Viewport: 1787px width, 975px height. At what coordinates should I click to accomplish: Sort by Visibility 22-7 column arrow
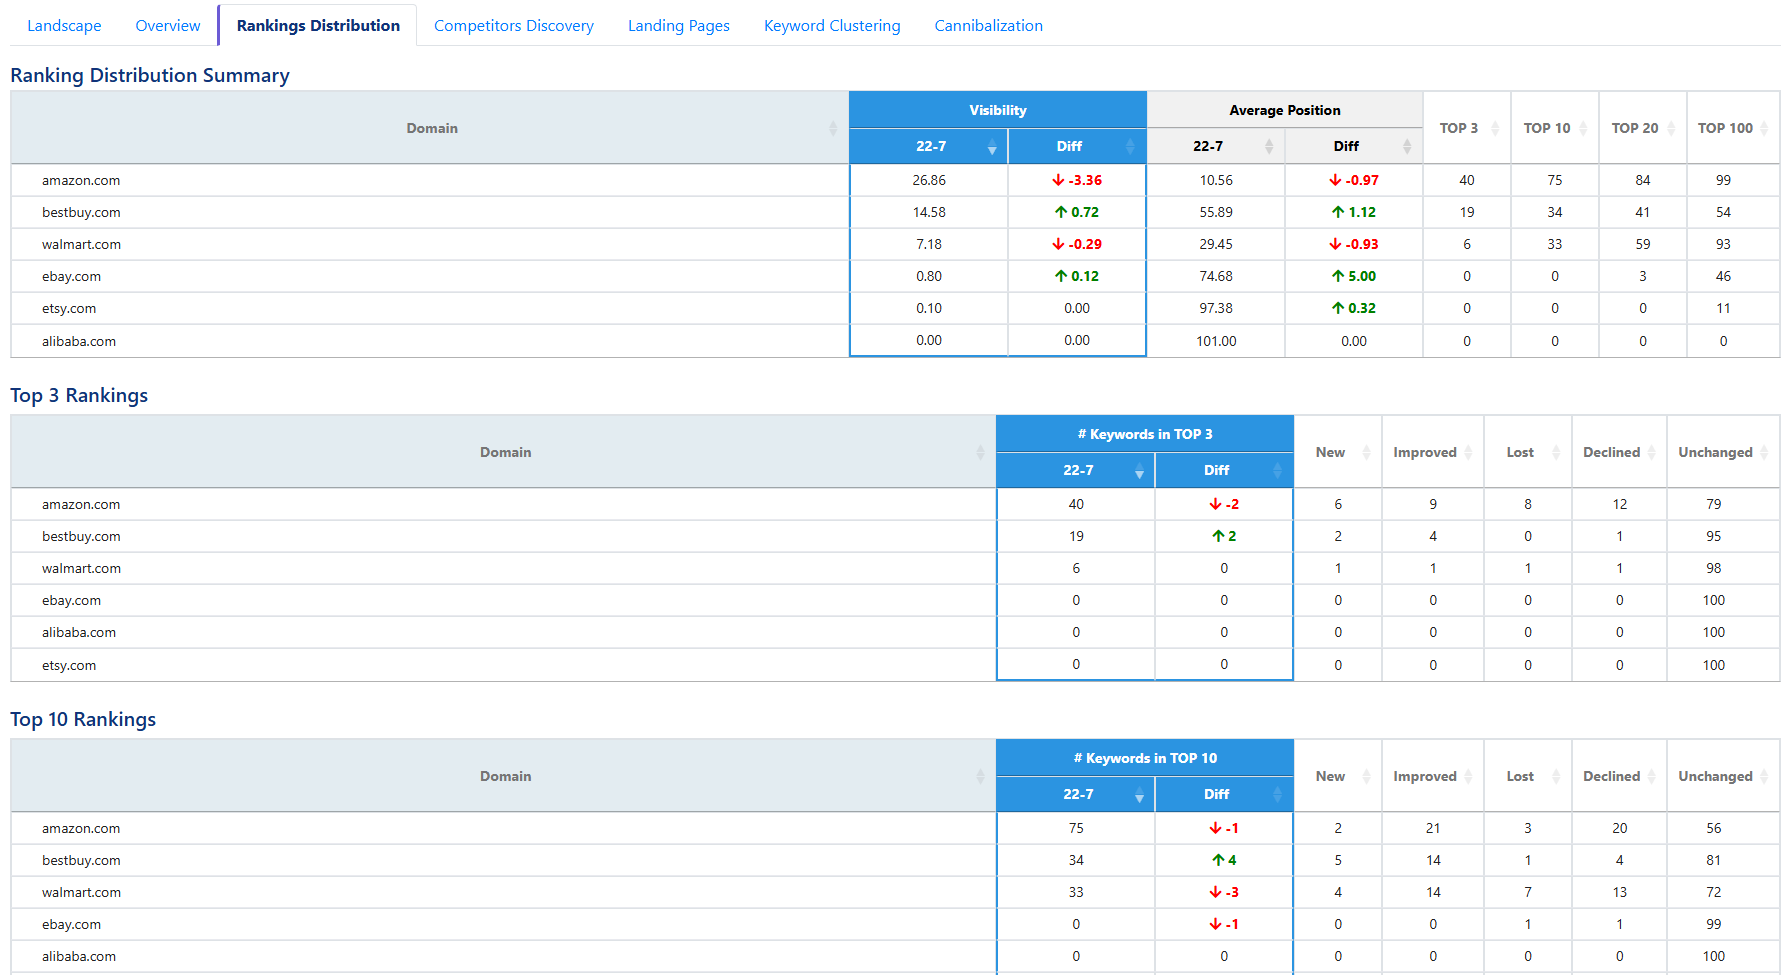coord(992,147)
